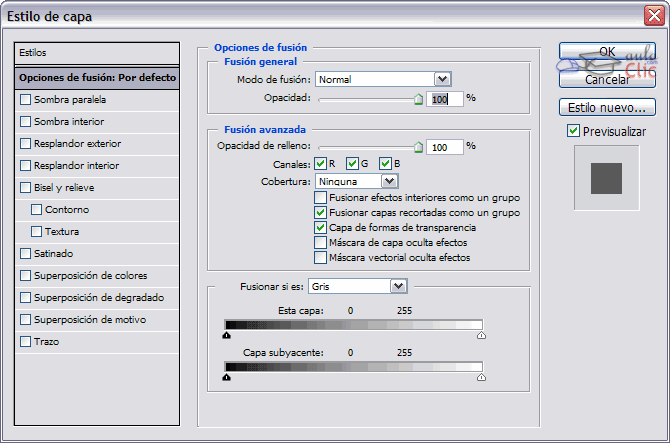Enable Máscara de capa oculta efectos
Screen dimensions: 670x443
pyautogui.click(x=320, y=243)
